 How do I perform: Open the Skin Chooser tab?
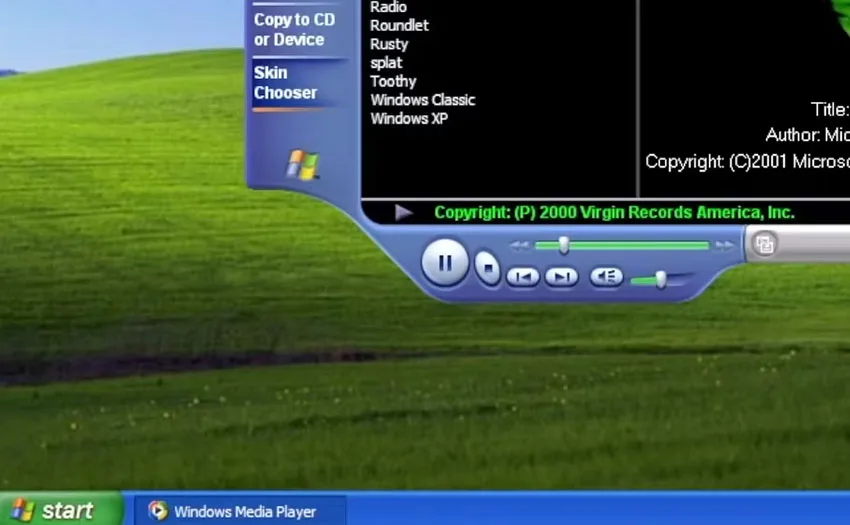285,83
